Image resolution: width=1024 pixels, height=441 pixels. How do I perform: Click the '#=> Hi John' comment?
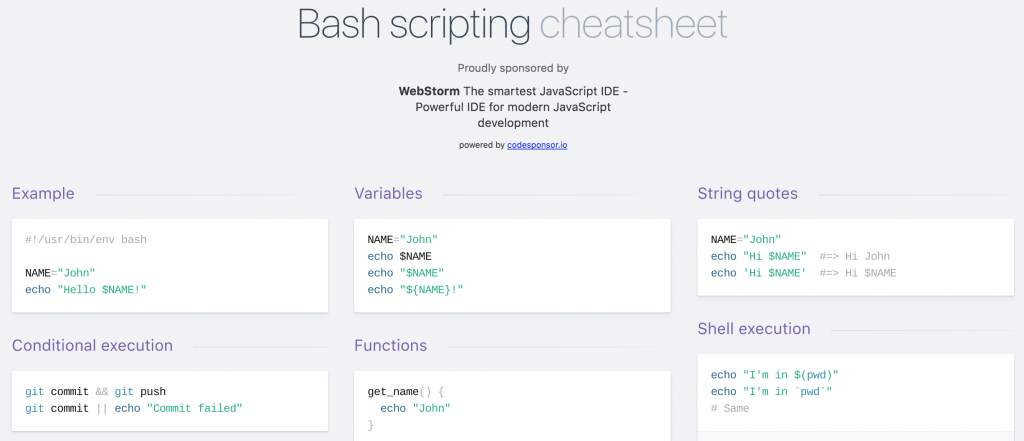[x=855, y=256]
